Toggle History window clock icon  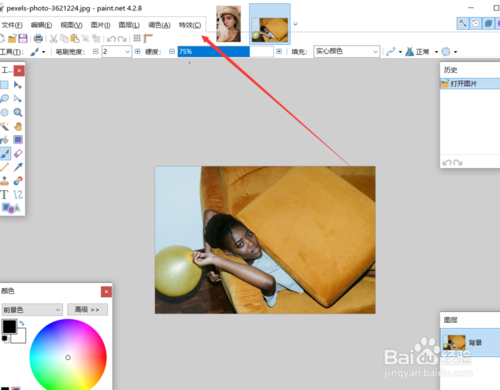click(x=476, y=23)
